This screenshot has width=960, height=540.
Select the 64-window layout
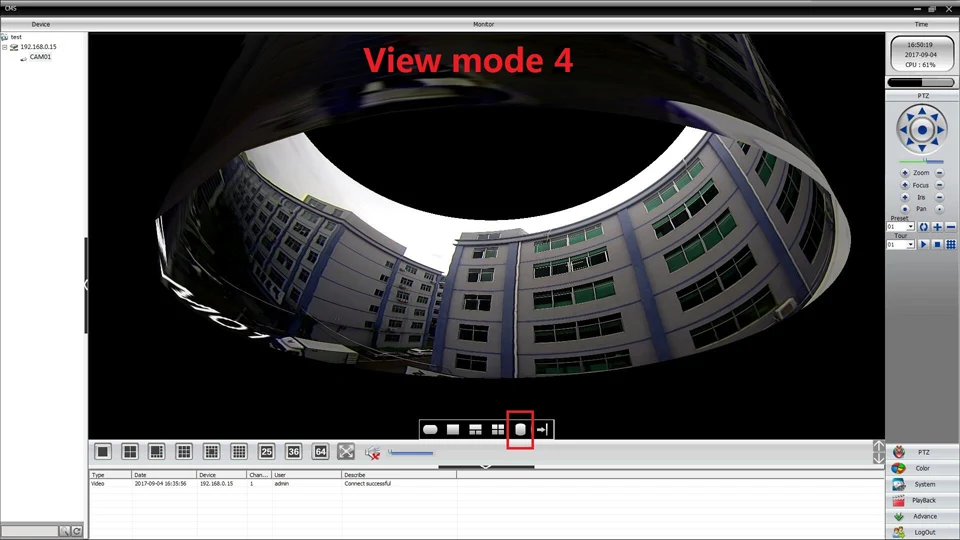(x=320, y=452)
